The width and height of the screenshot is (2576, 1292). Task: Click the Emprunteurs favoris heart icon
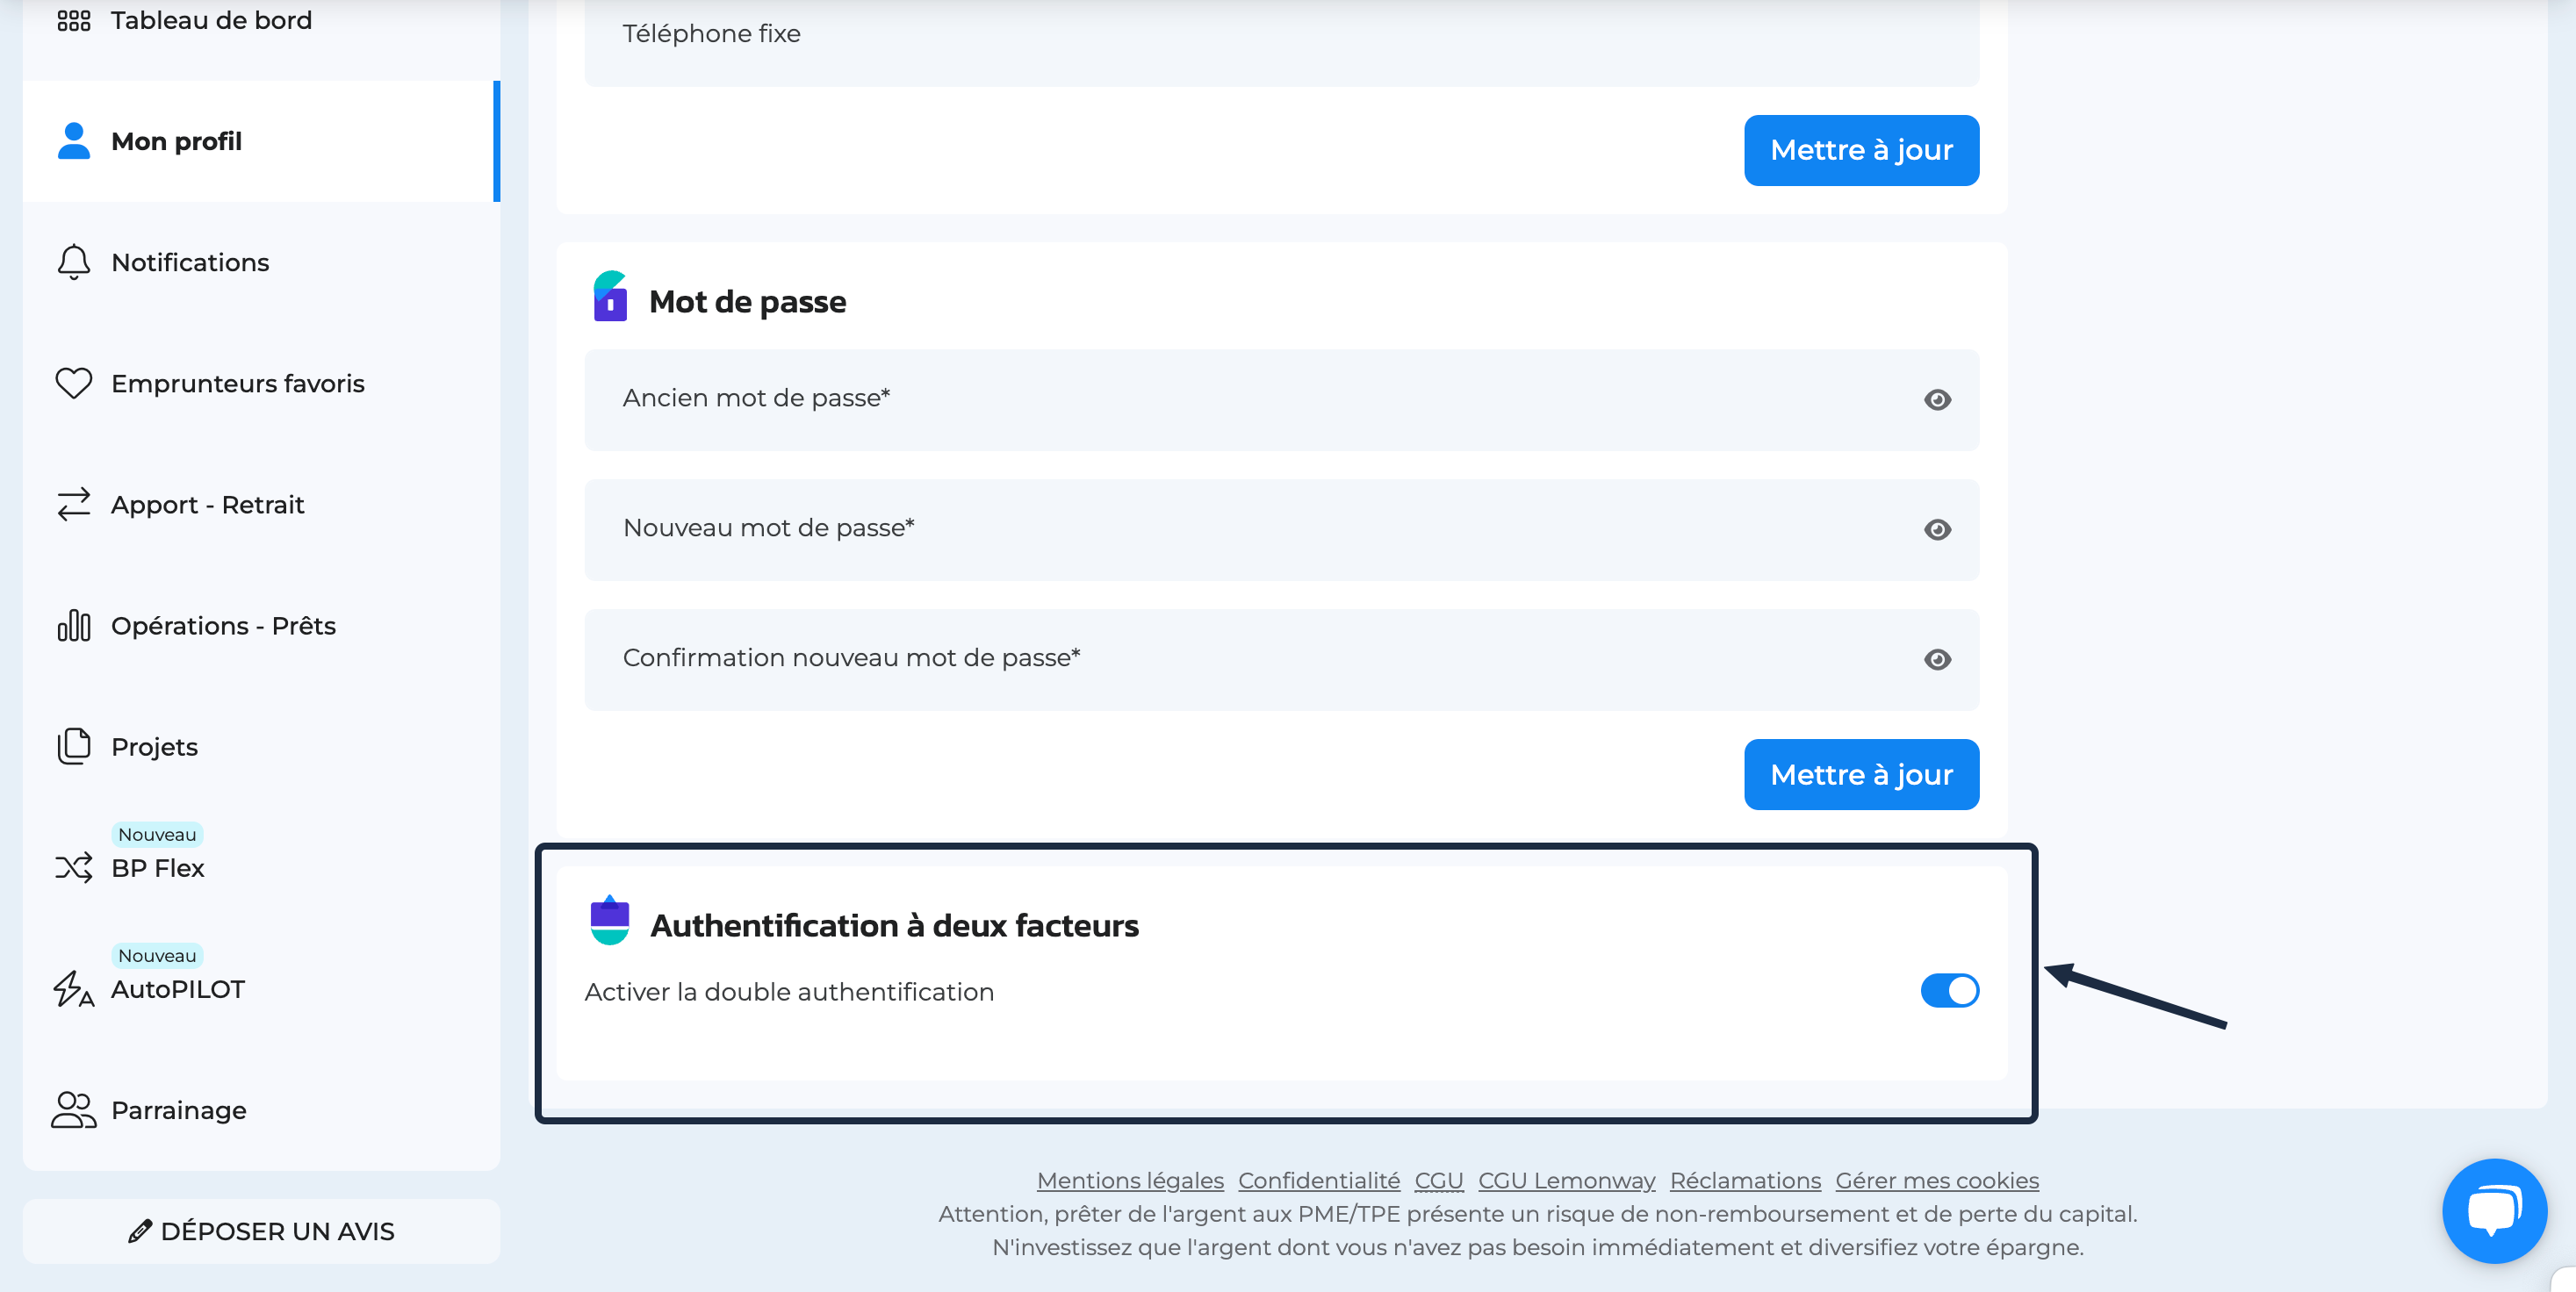74,383
